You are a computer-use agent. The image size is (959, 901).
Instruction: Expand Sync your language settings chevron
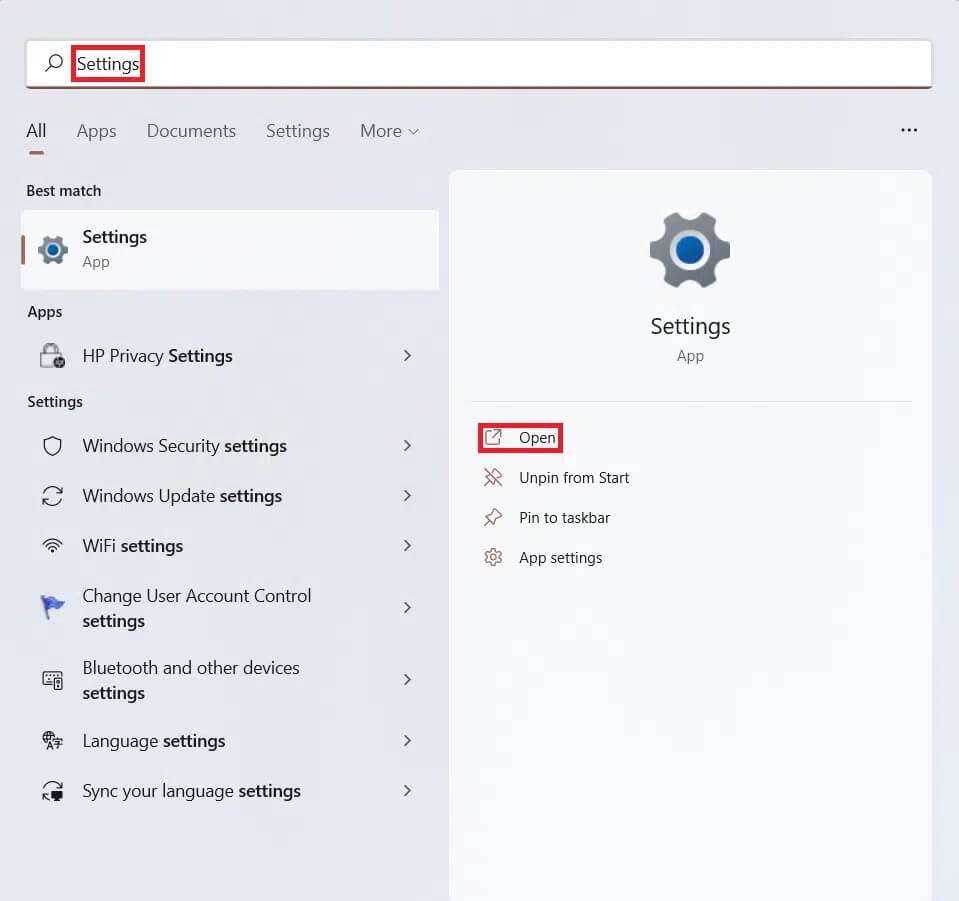point(407,791)
